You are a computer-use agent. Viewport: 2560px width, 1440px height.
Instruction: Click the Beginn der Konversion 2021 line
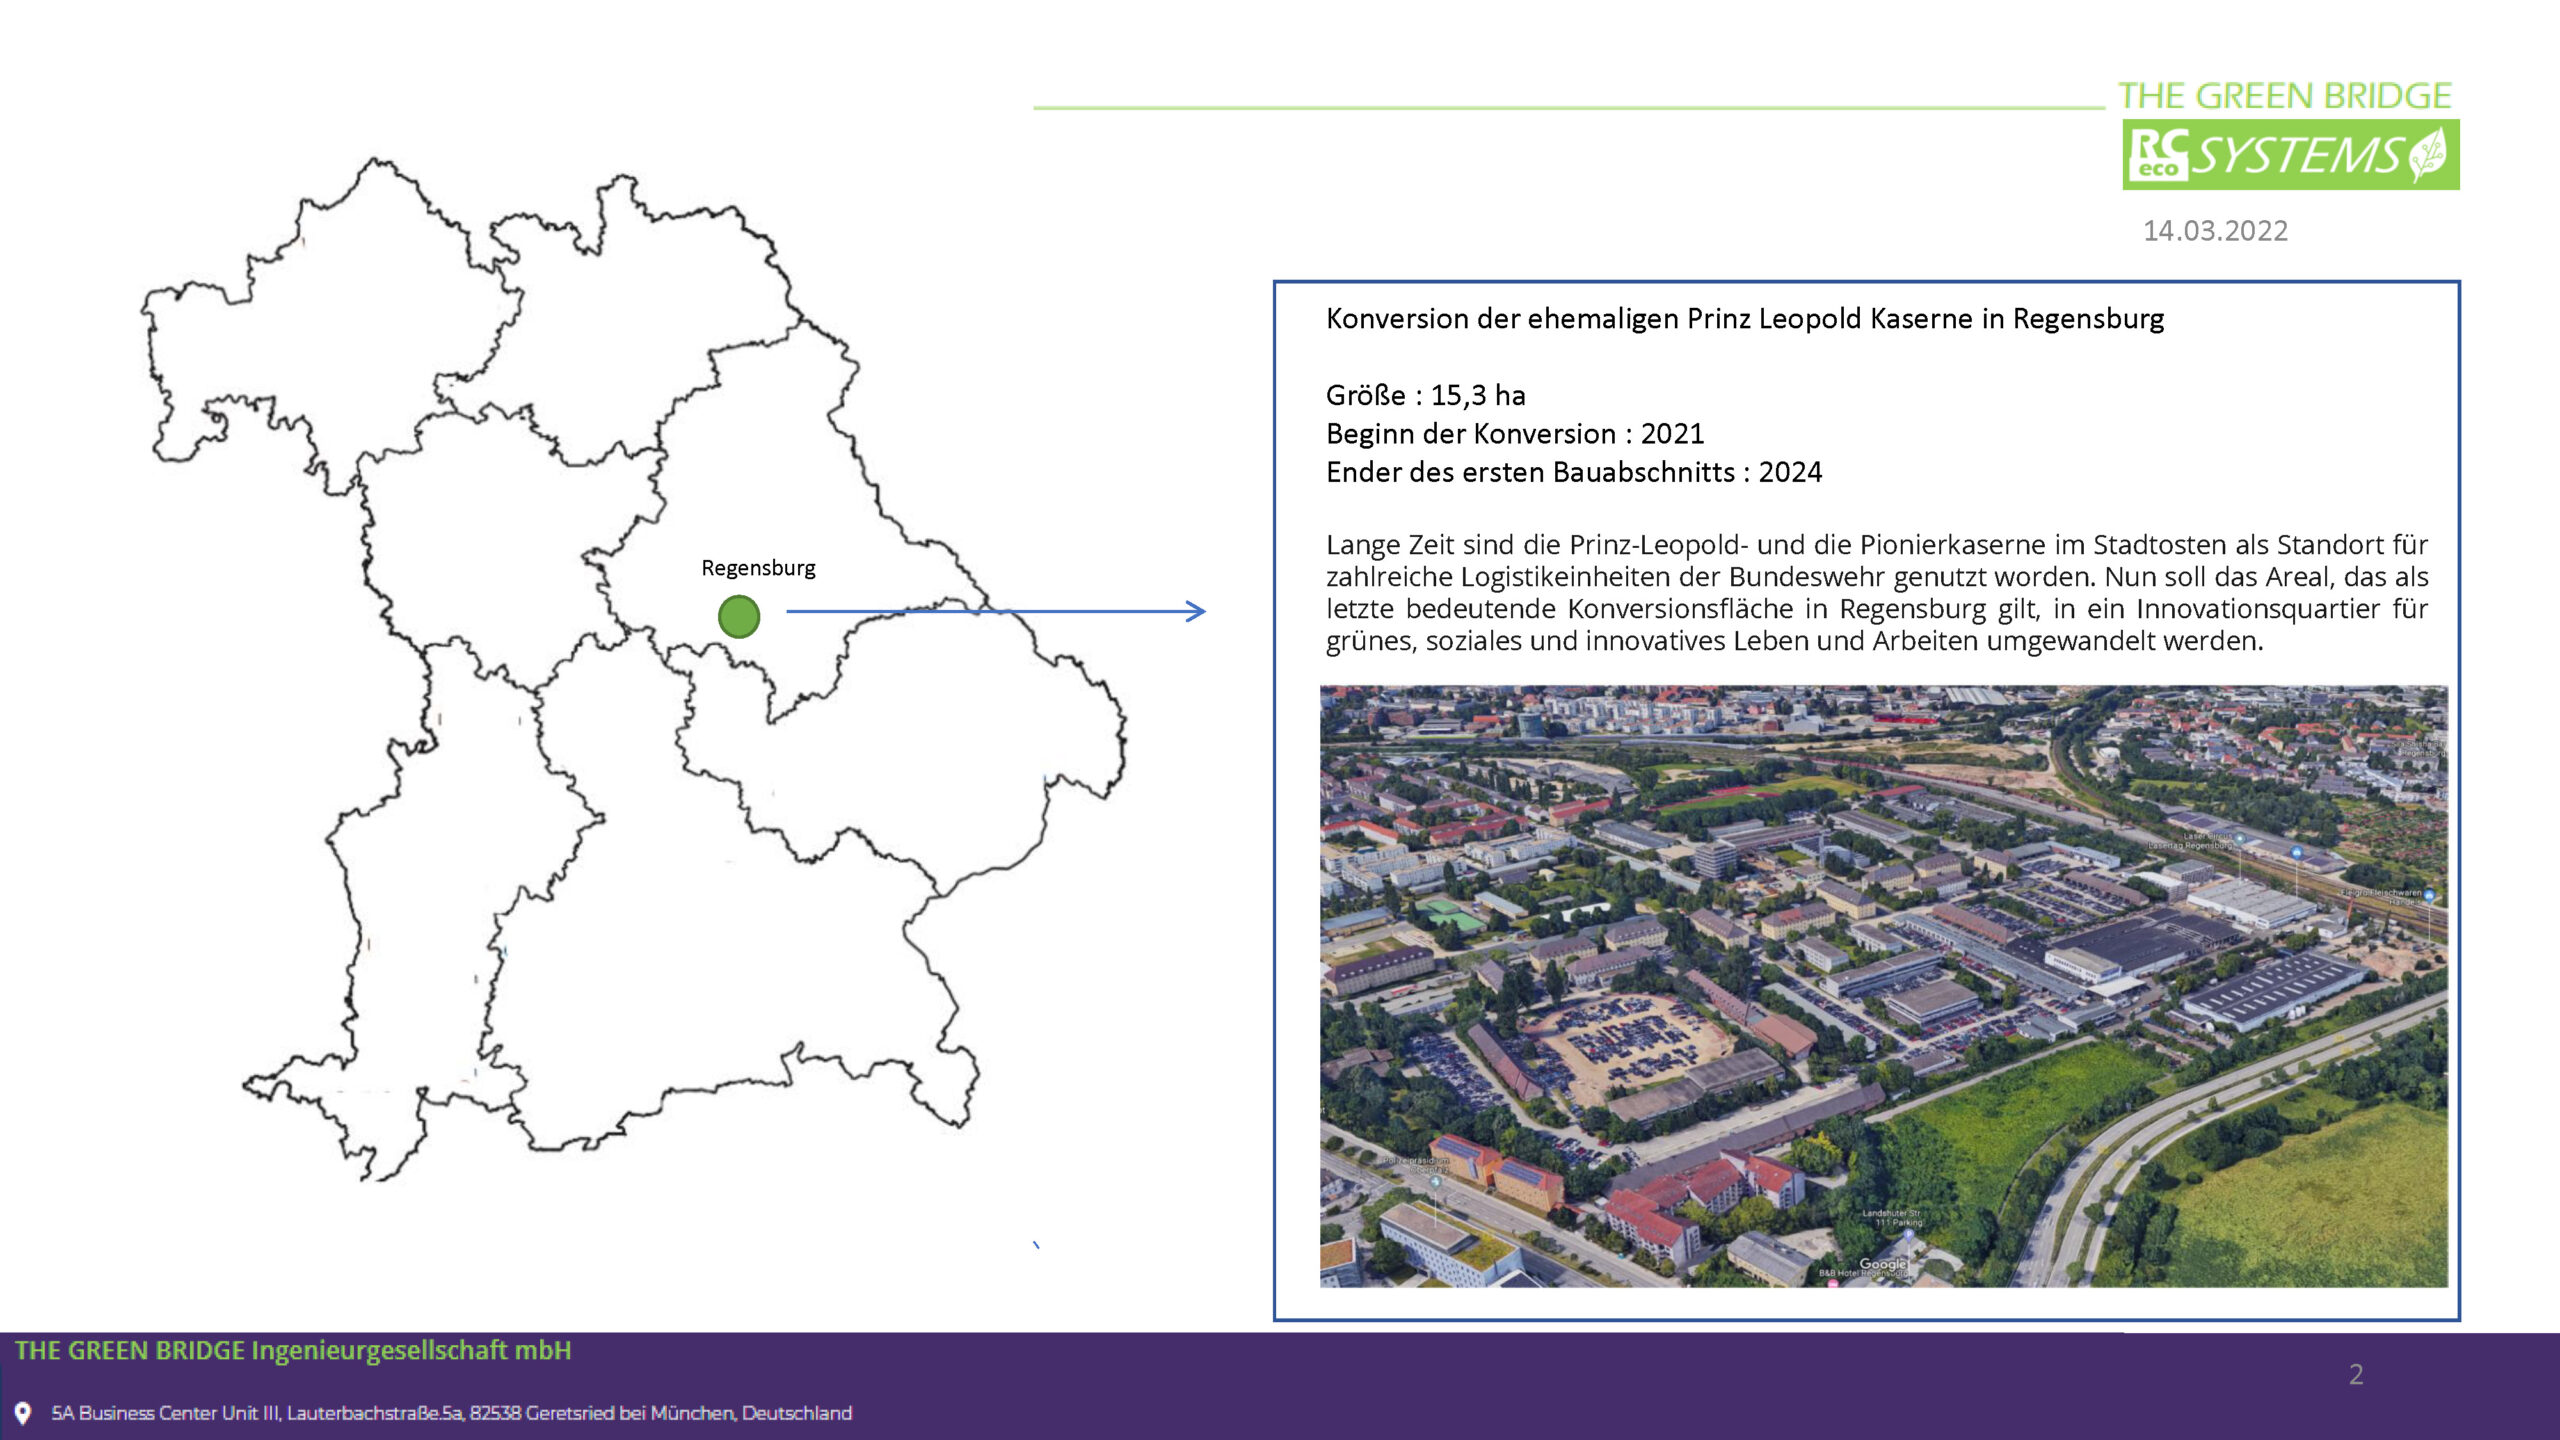coord(1514,433)
